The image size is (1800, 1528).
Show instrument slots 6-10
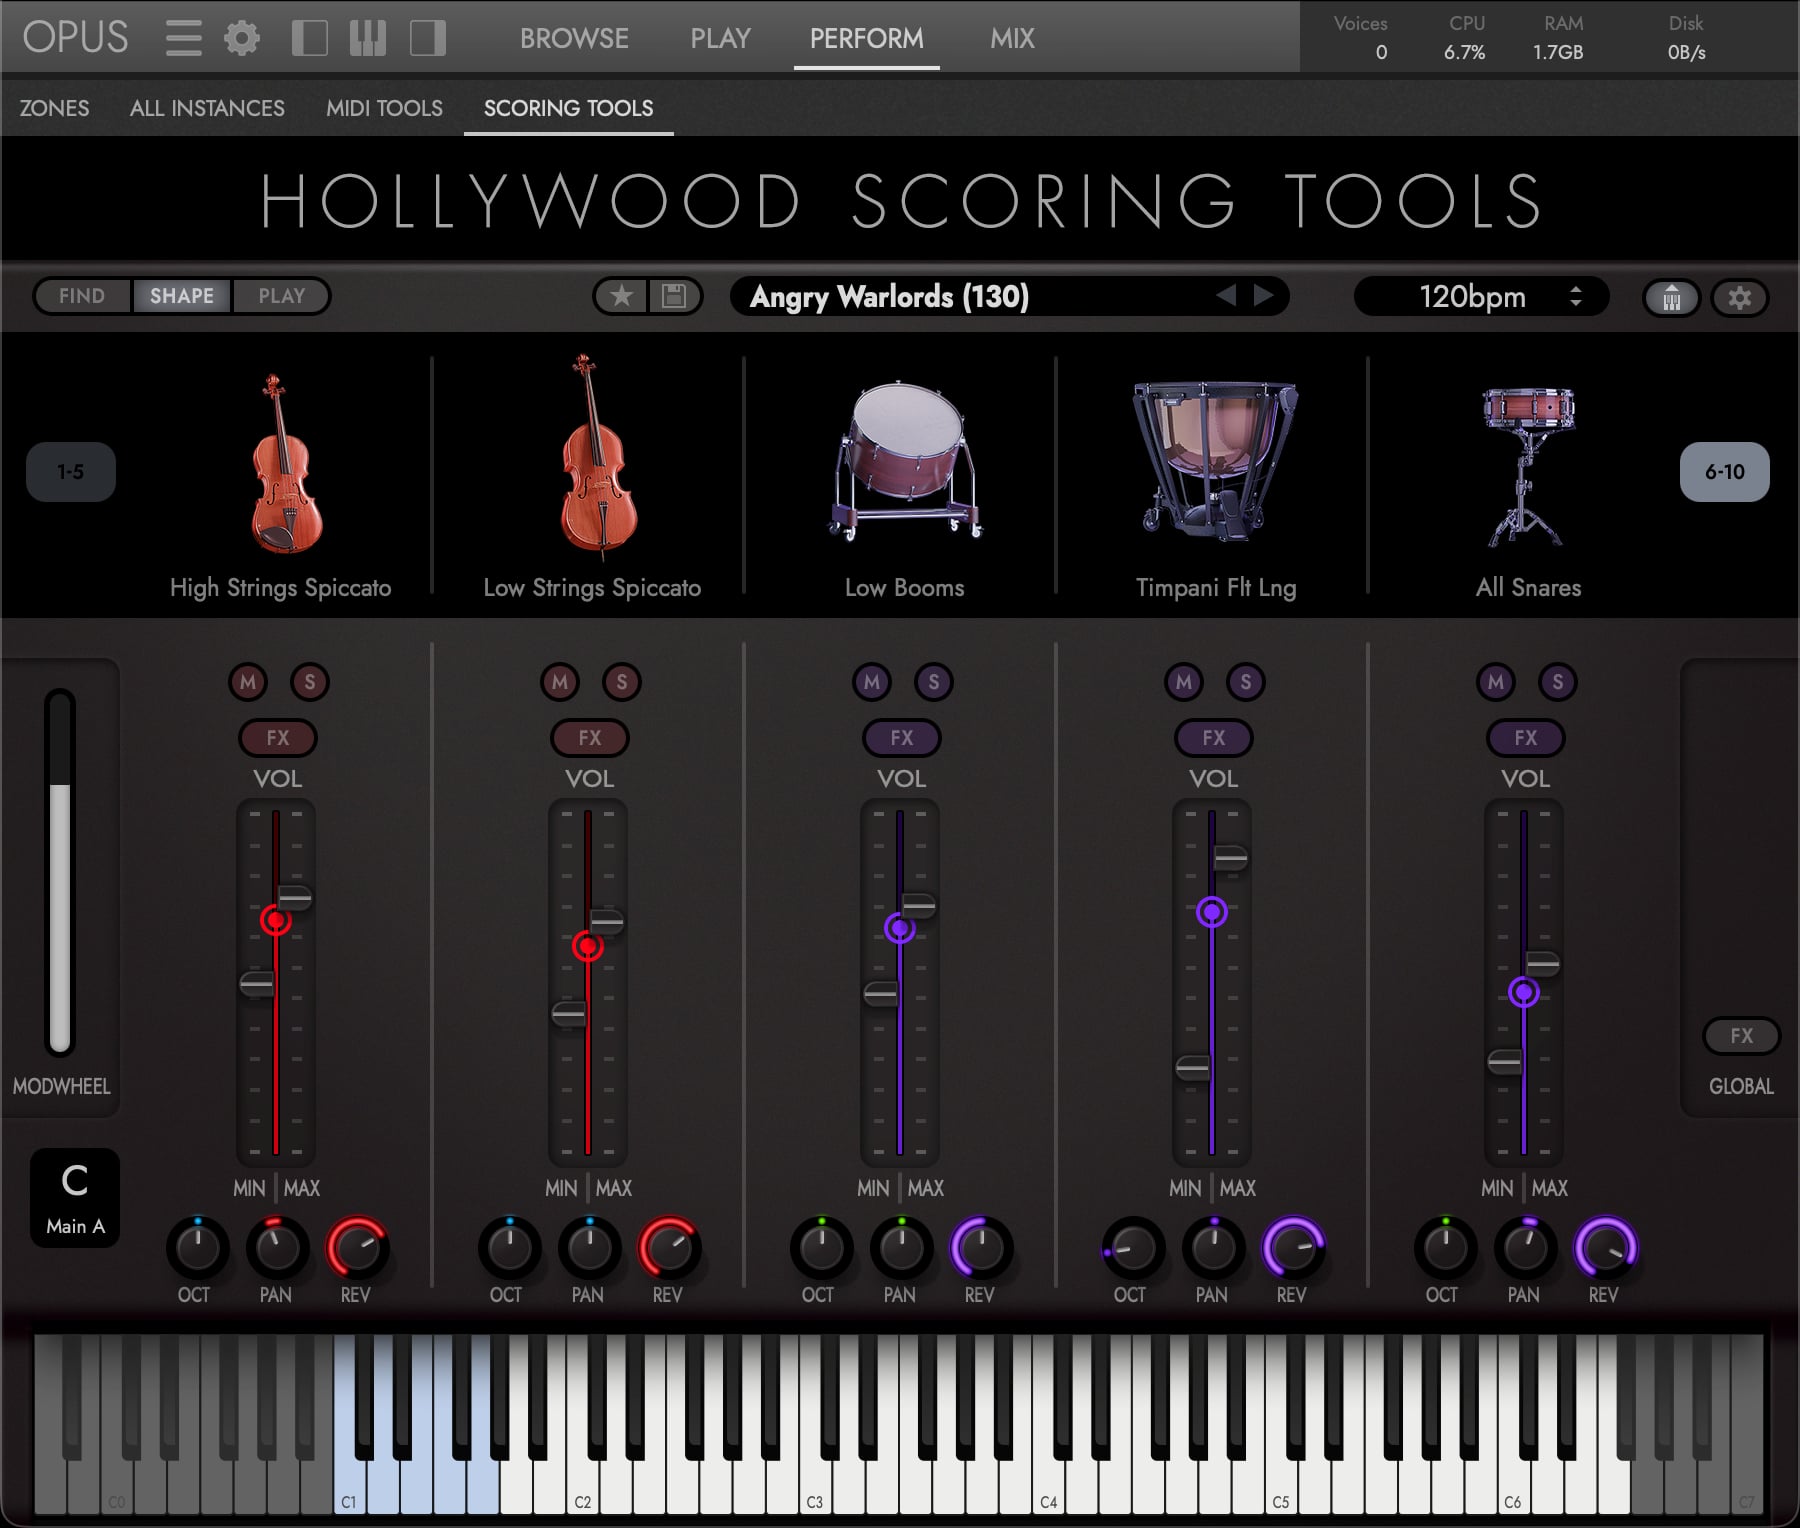1724,471
